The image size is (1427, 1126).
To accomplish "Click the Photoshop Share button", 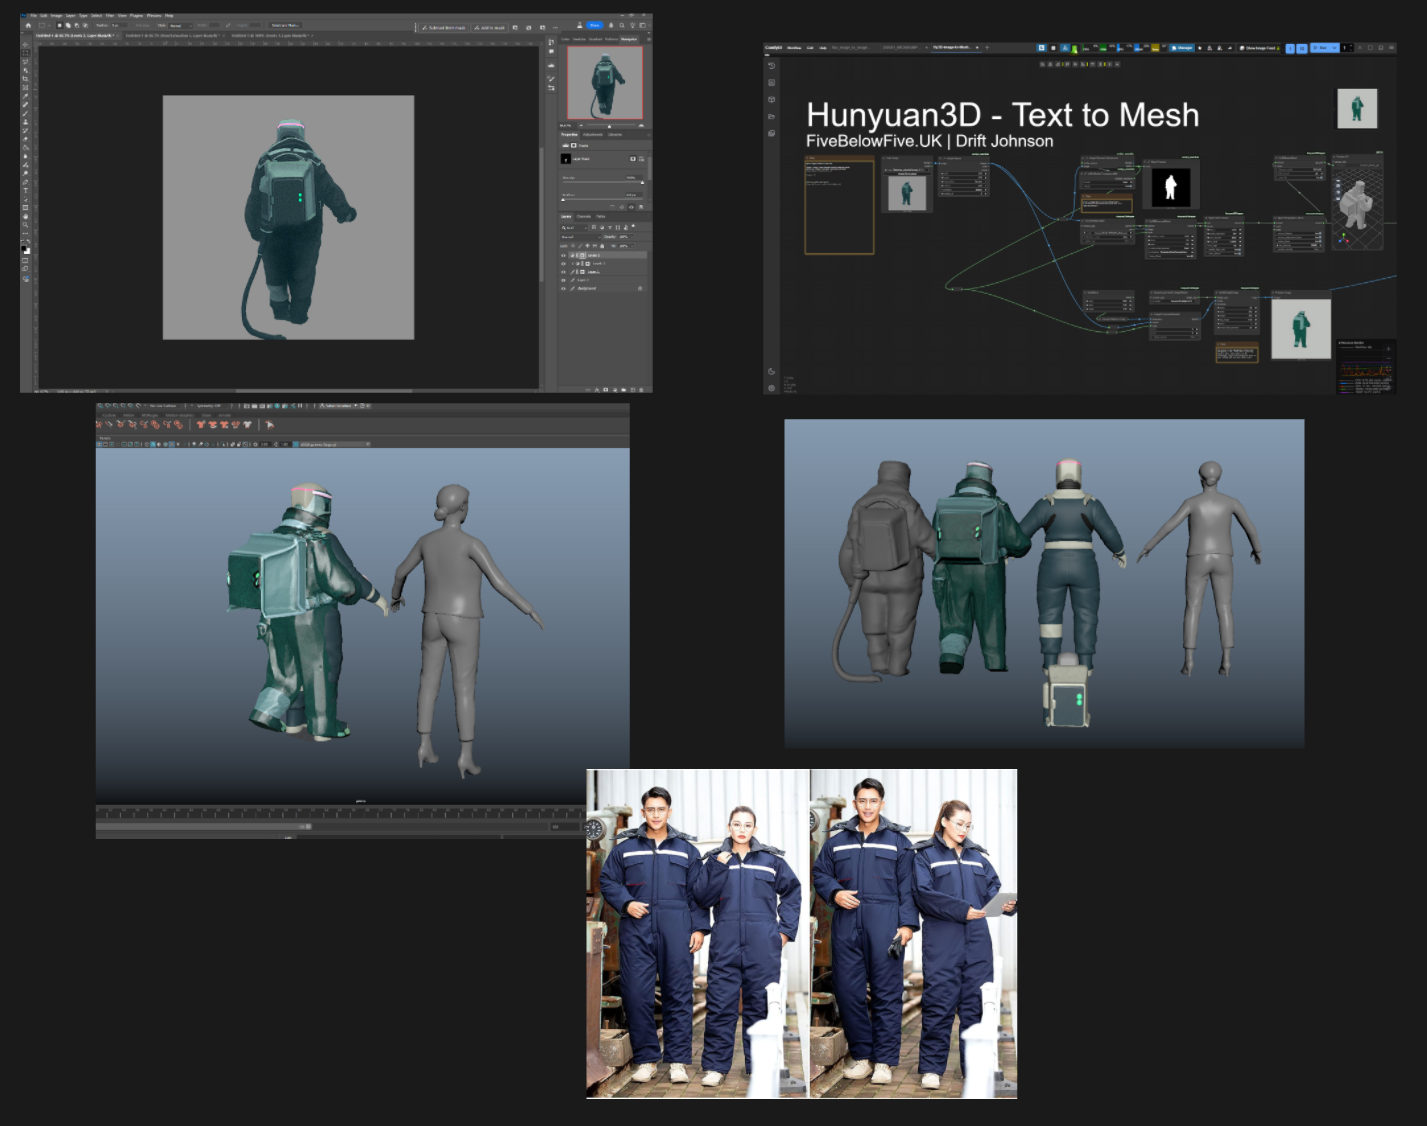I will pyautogui.click(x=595, y=25).
